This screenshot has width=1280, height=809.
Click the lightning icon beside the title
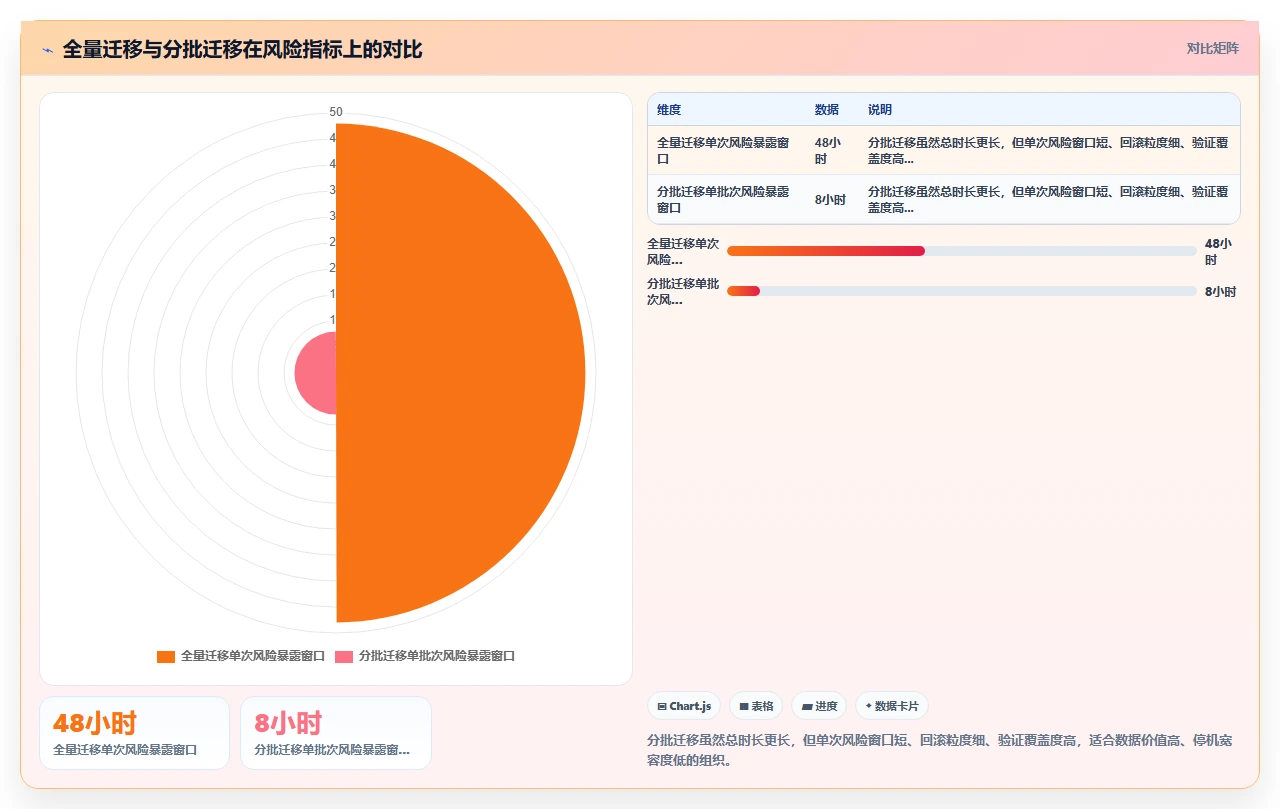point(47,50)
